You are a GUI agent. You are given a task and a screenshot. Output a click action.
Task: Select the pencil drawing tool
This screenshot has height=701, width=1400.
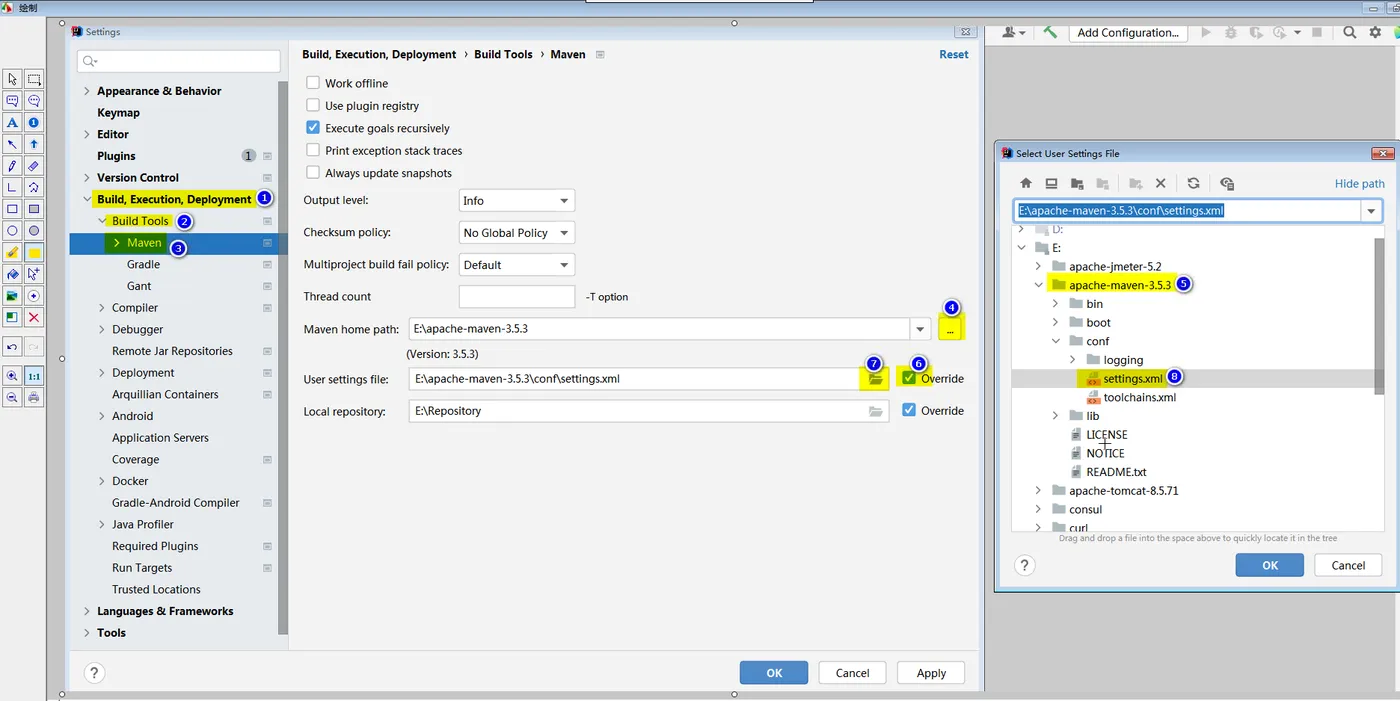(x=12, y=166)
